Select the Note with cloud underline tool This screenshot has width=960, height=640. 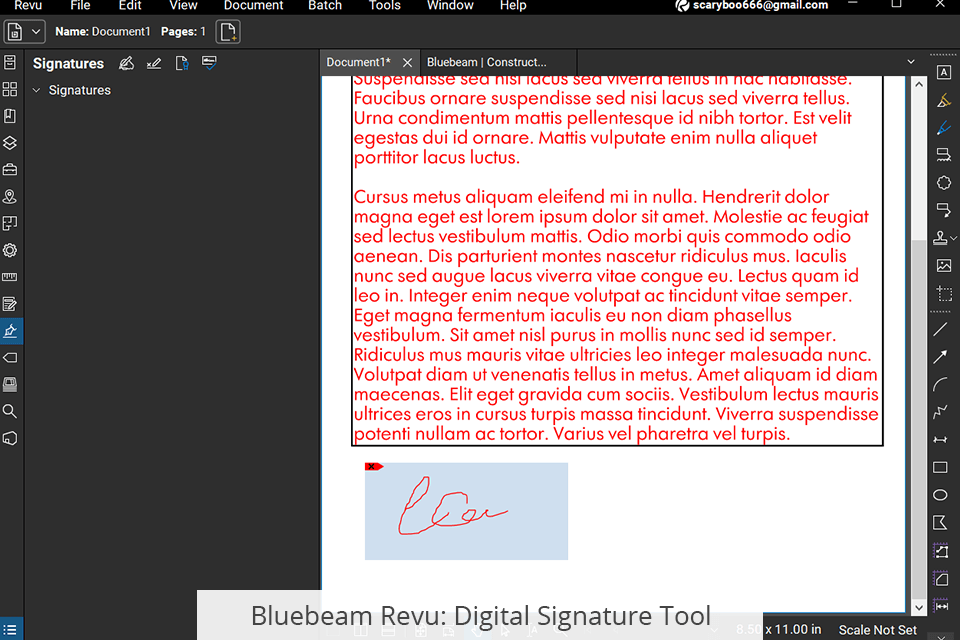click(x=943, y=155)
